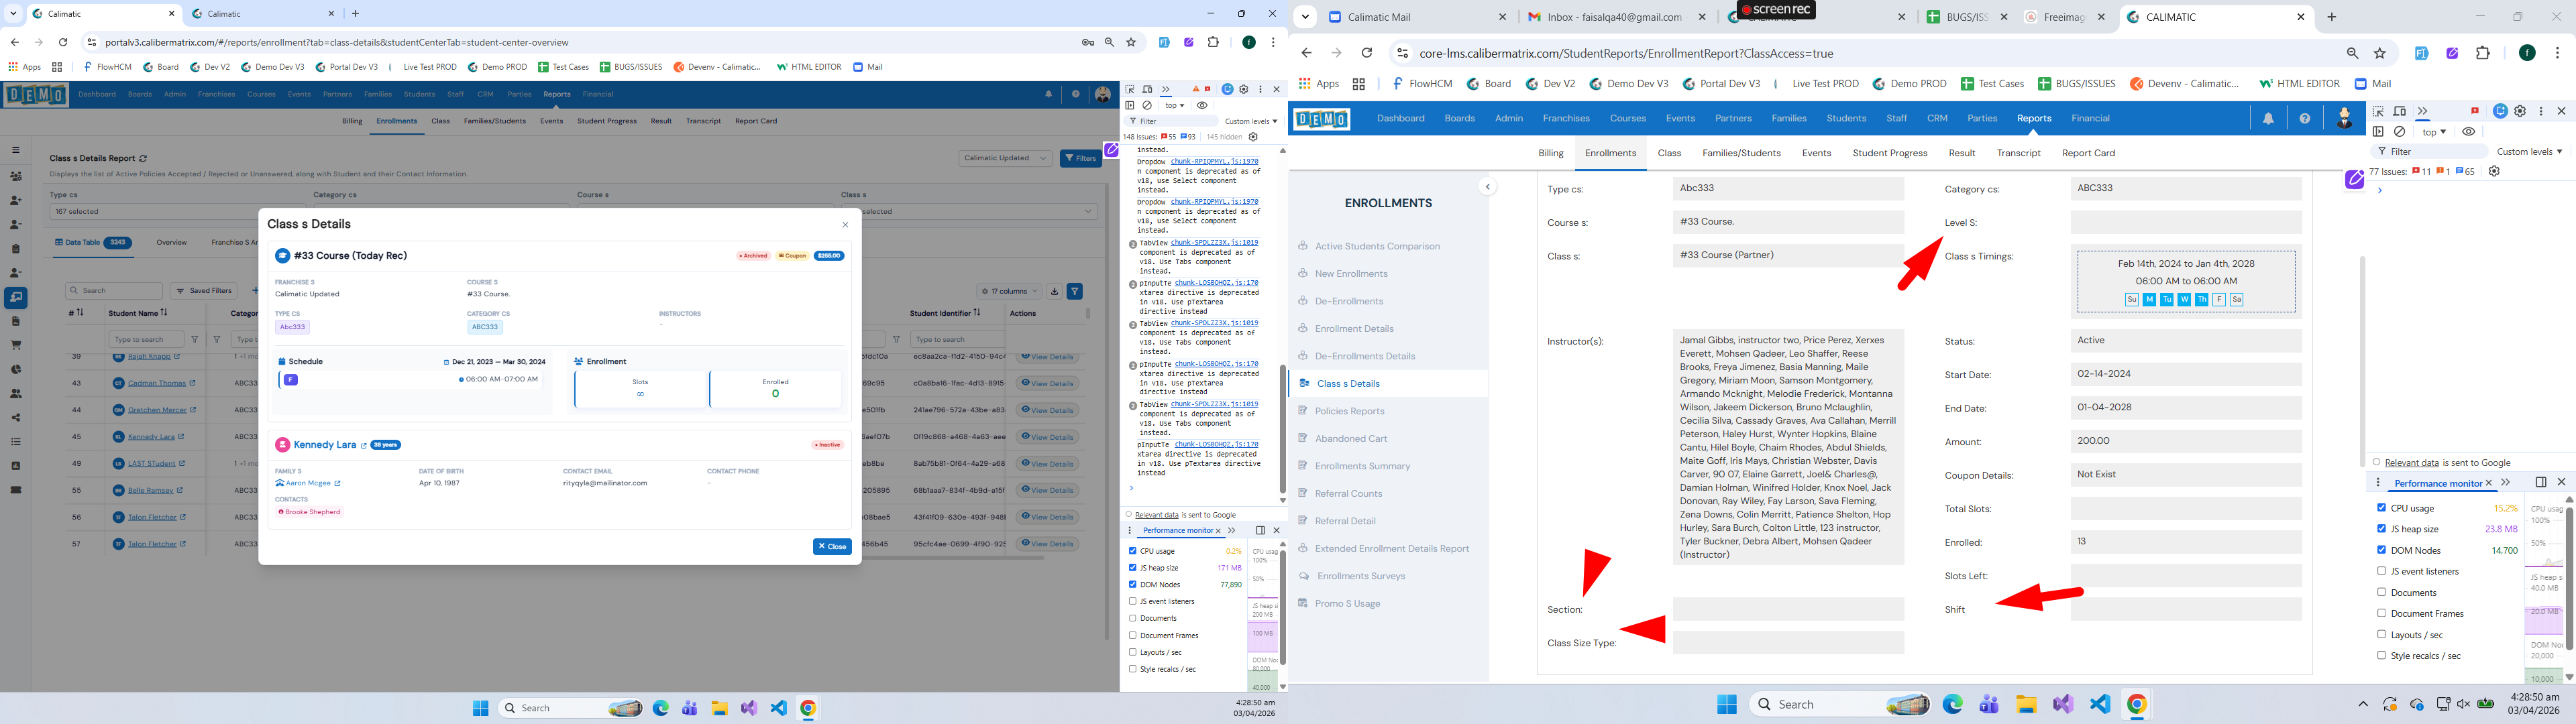The width and height of the screenshot is (2576, 724).
Task: Click the notification bell icon
Action: (x=2268, y=119)
